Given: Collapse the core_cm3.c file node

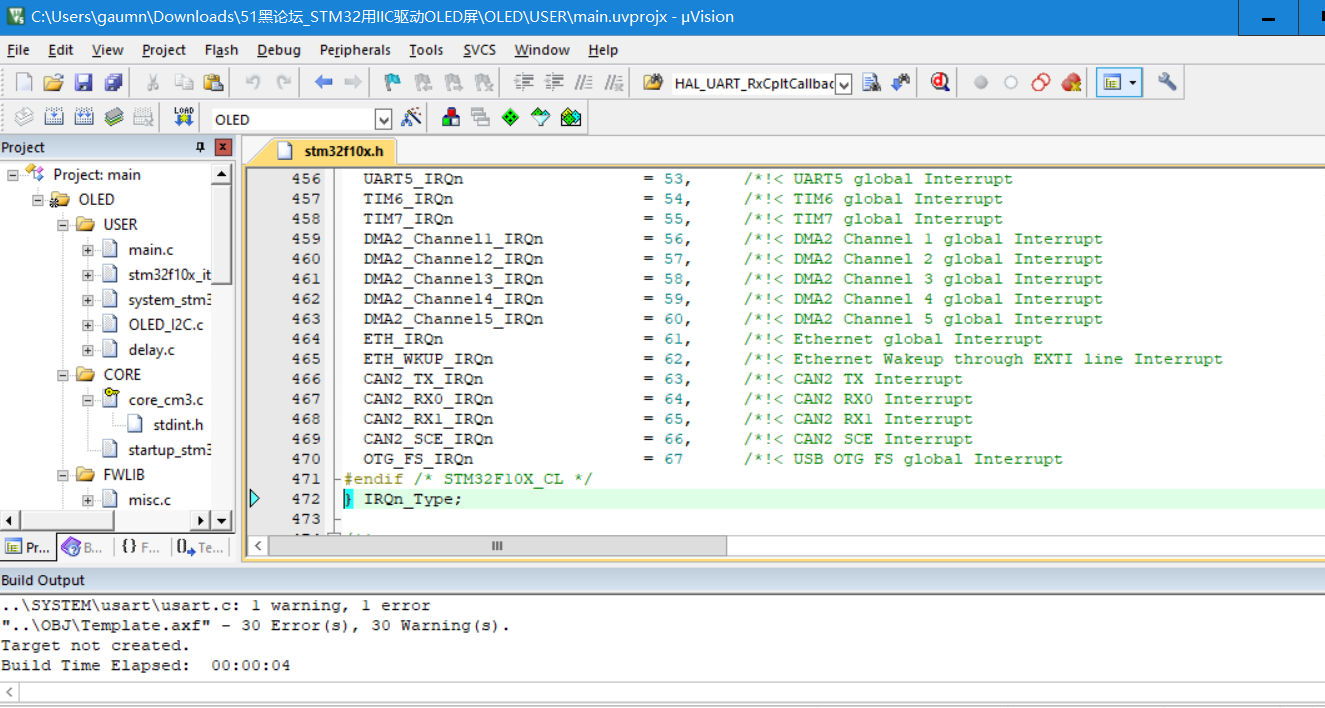Looking at the screenshot, I should pos(88,400).
